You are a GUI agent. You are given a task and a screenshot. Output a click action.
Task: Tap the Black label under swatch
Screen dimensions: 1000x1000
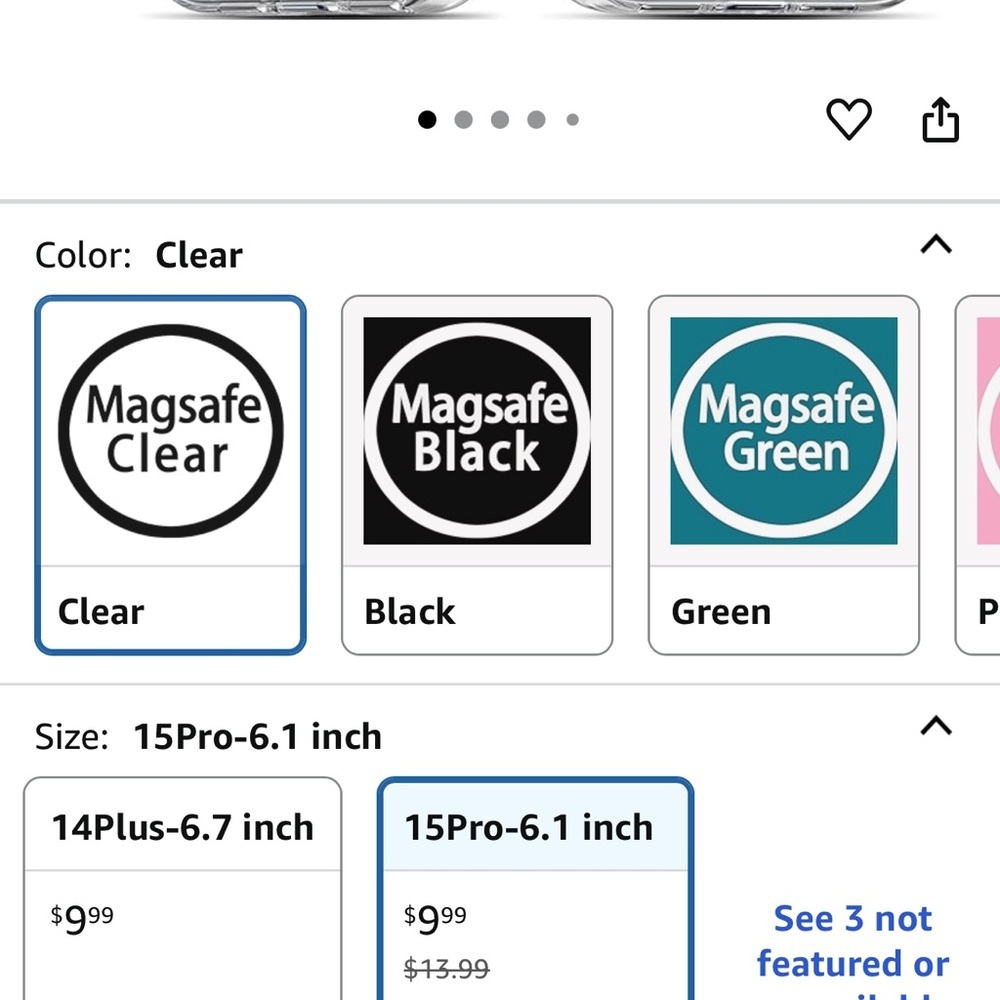pyautogui.click(x=410, y=612)
